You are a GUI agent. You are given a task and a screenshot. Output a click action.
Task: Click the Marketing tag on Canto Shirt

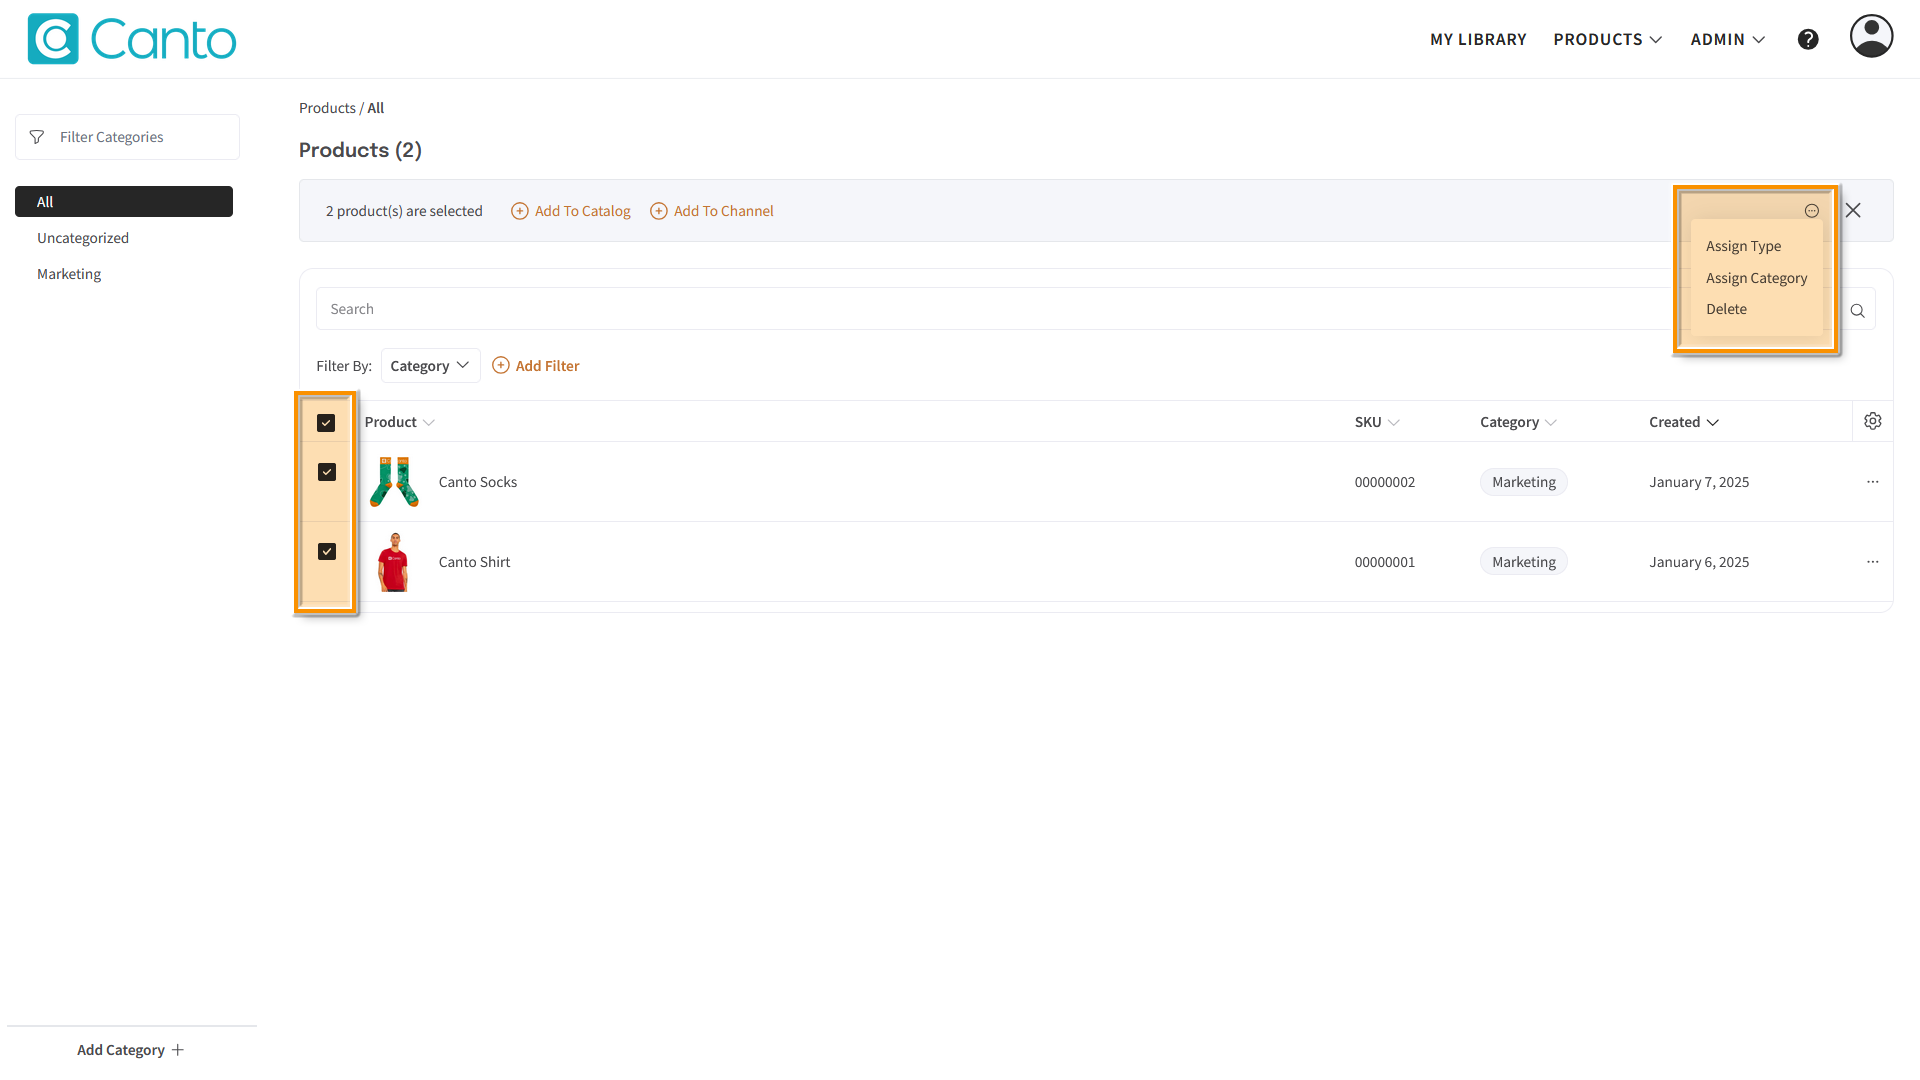pos(1524,562)
